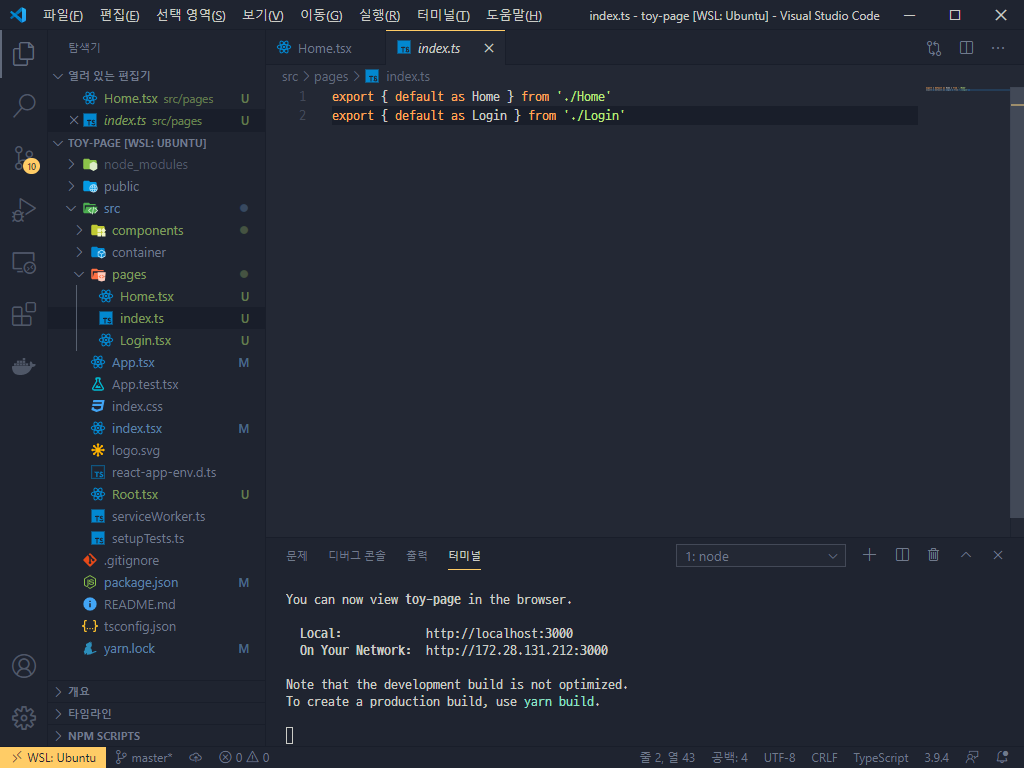Close index.ts in open editors list
The image size is (1024, 768).
point(74,120)
